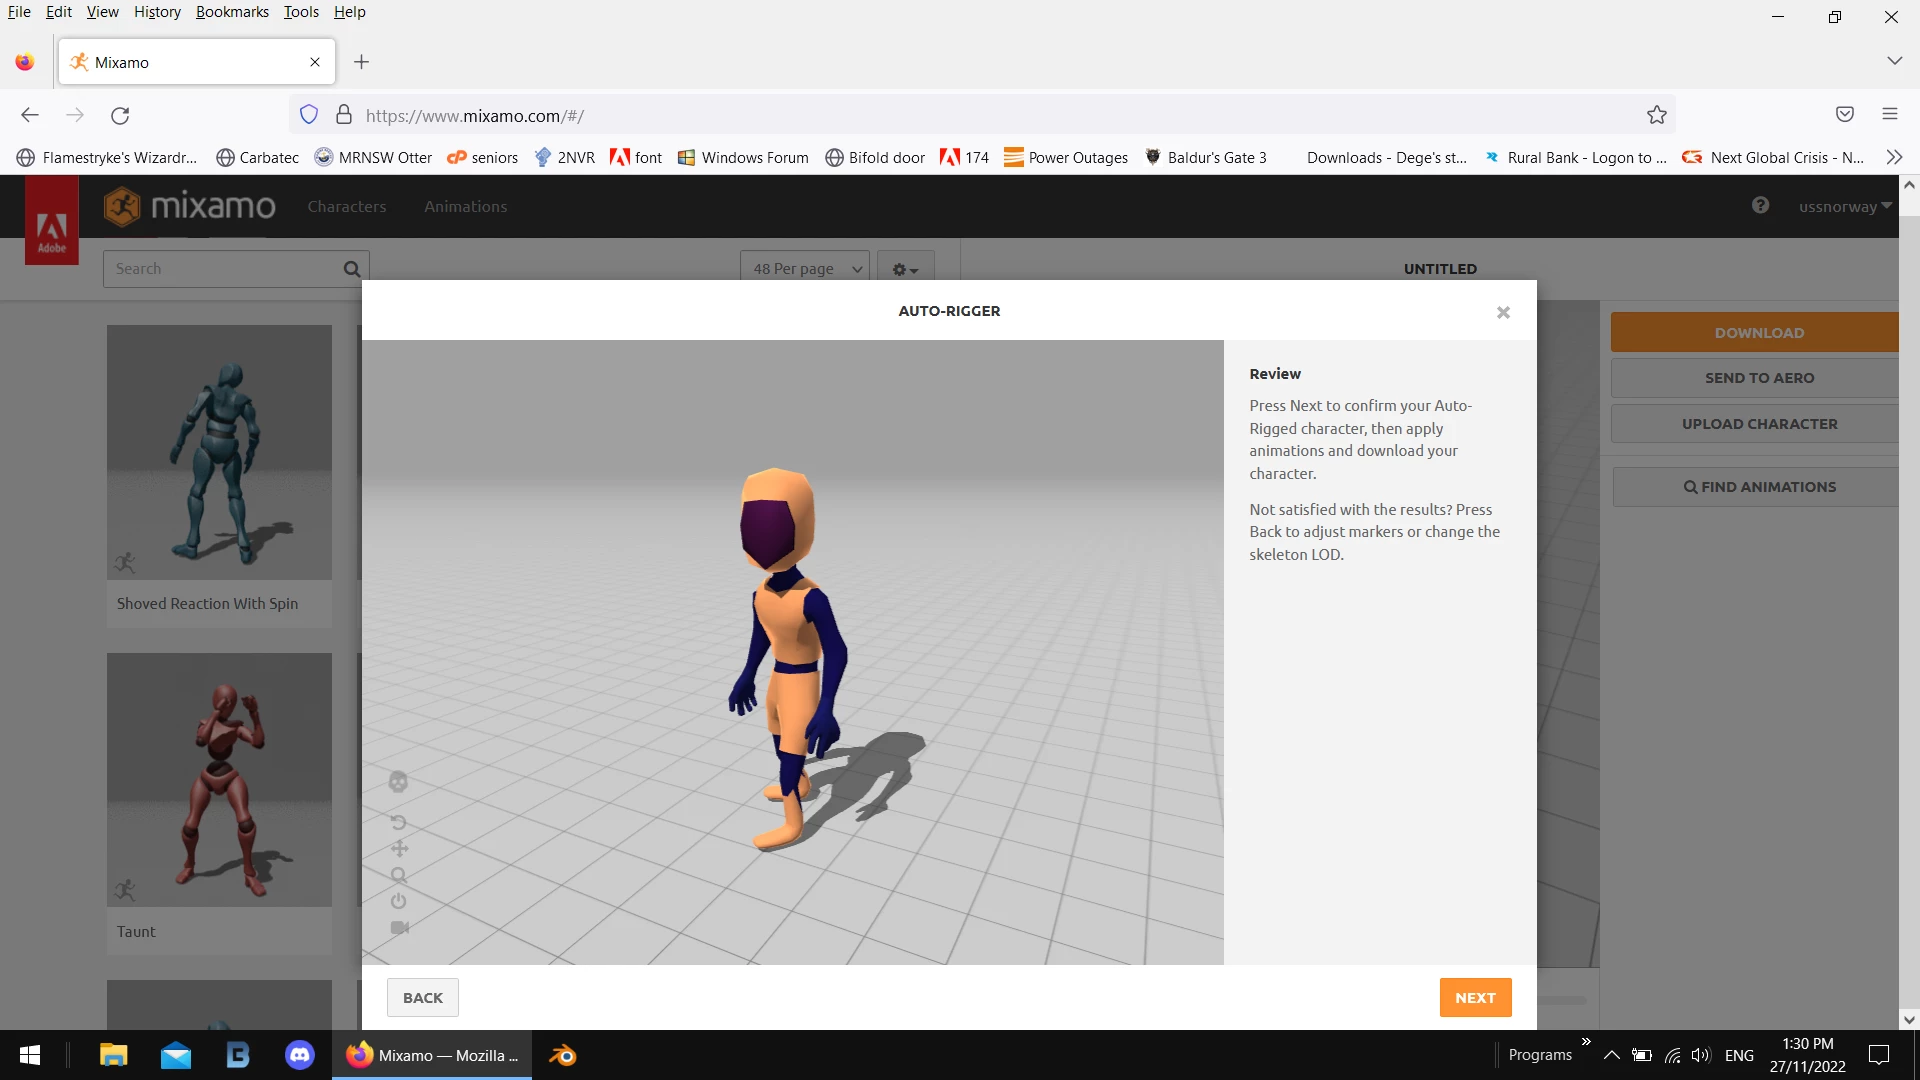1920x1080 pixels.
Task: Click the Firefox reload page icon
Action: 120,115
